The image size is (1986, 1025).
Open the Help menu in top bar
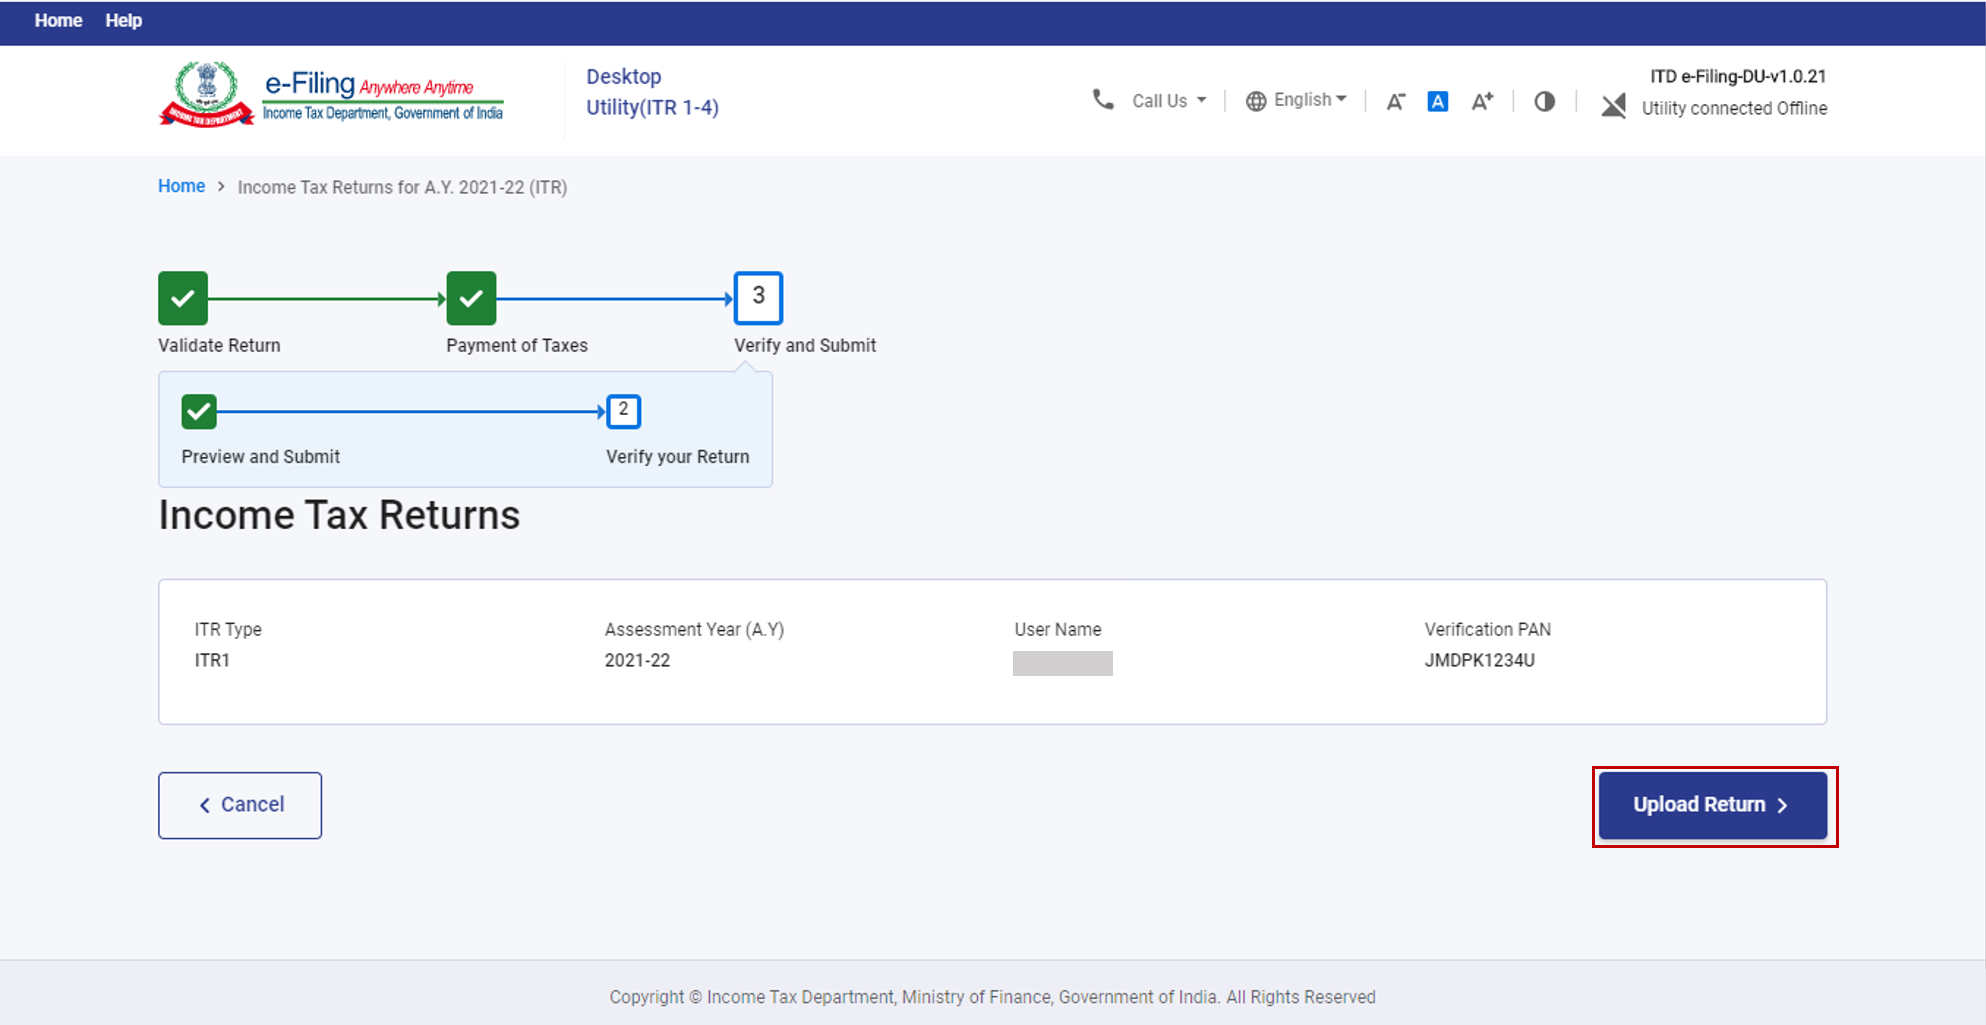(123, 21)
